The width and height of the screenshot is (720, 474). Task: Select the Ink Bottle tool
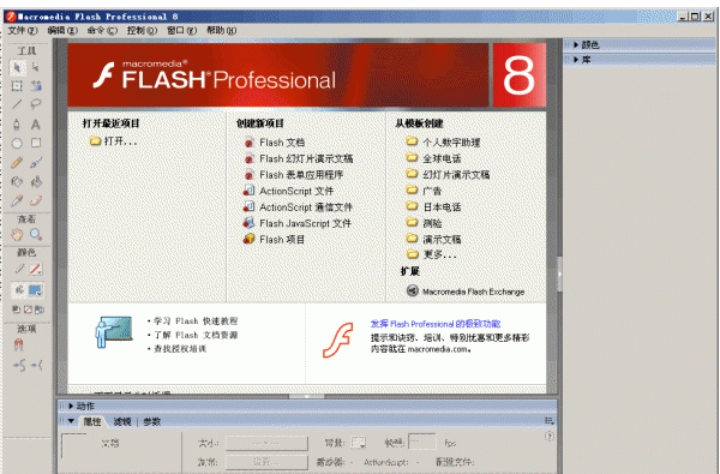pos(17,181)
